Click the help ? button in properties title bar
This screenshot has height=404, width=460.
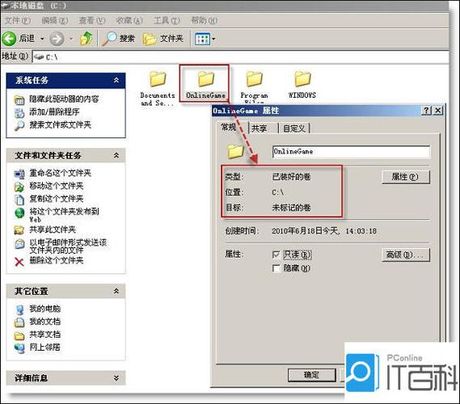tap(426, 111)
